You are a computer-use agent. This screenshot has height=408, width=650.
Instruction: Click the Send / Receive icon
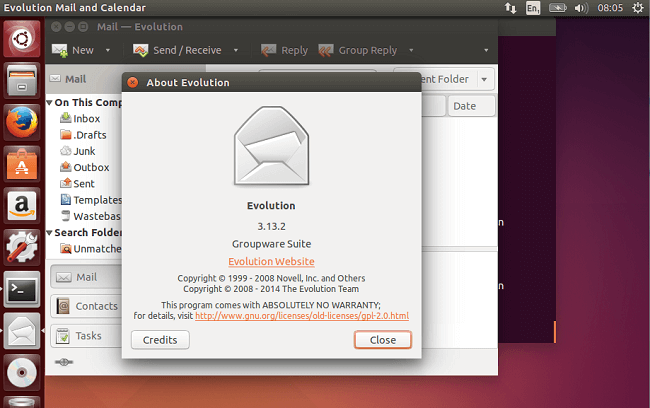(x=141, y=51)
